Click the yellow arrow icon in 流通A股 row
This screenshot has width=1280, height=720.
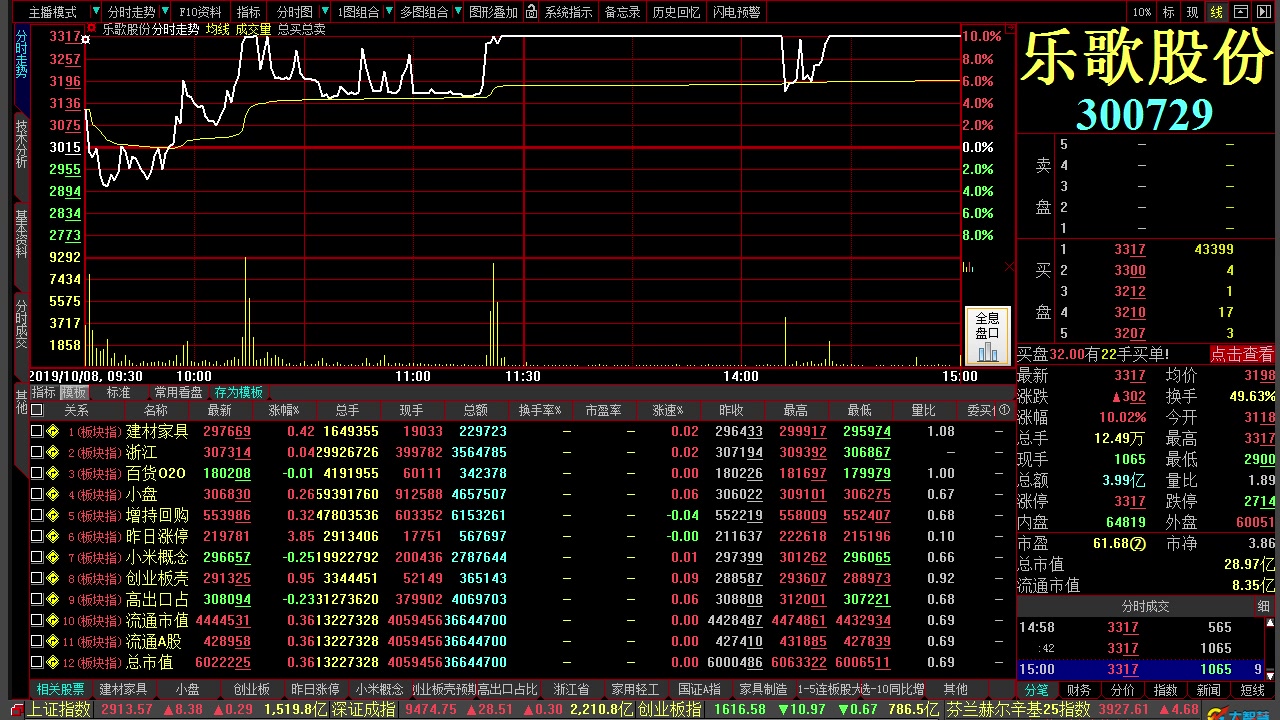[53, 641]
